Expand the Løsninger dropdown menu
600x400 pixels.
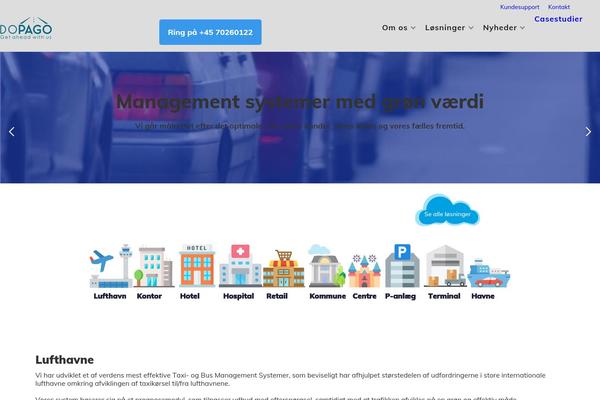pyautogui.click(x=449, y=28)
